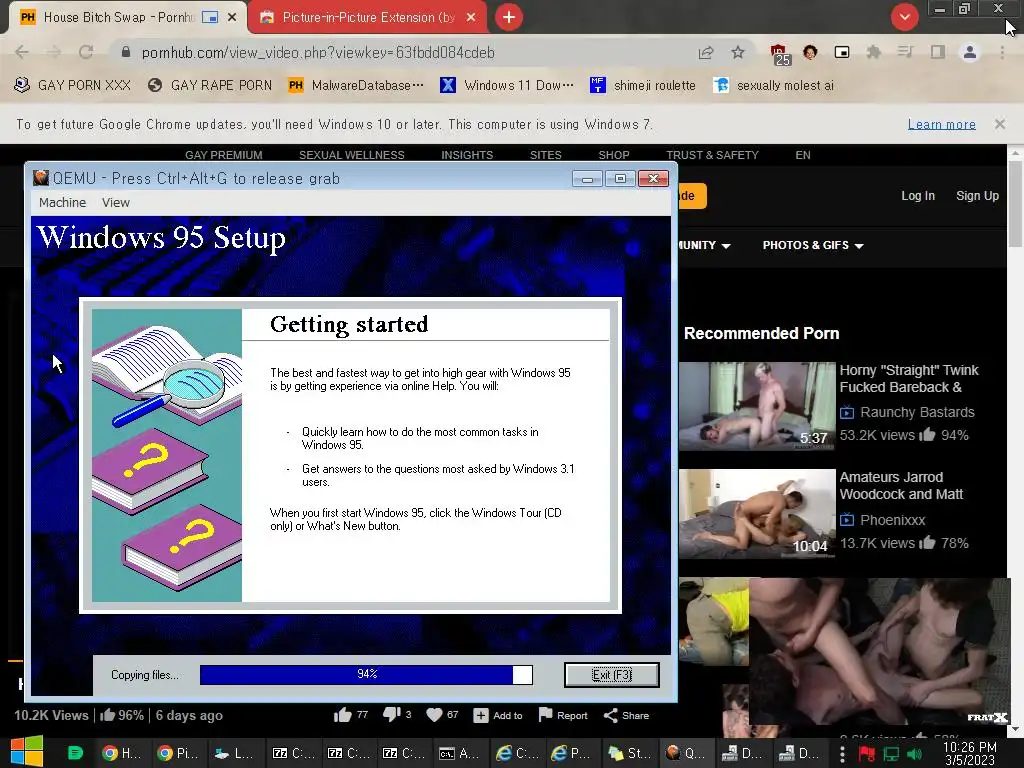This screenshot has width=1024, height=768.
Task: Click the page's vertical scrollbar thumb
Action: click(1015, 202)
